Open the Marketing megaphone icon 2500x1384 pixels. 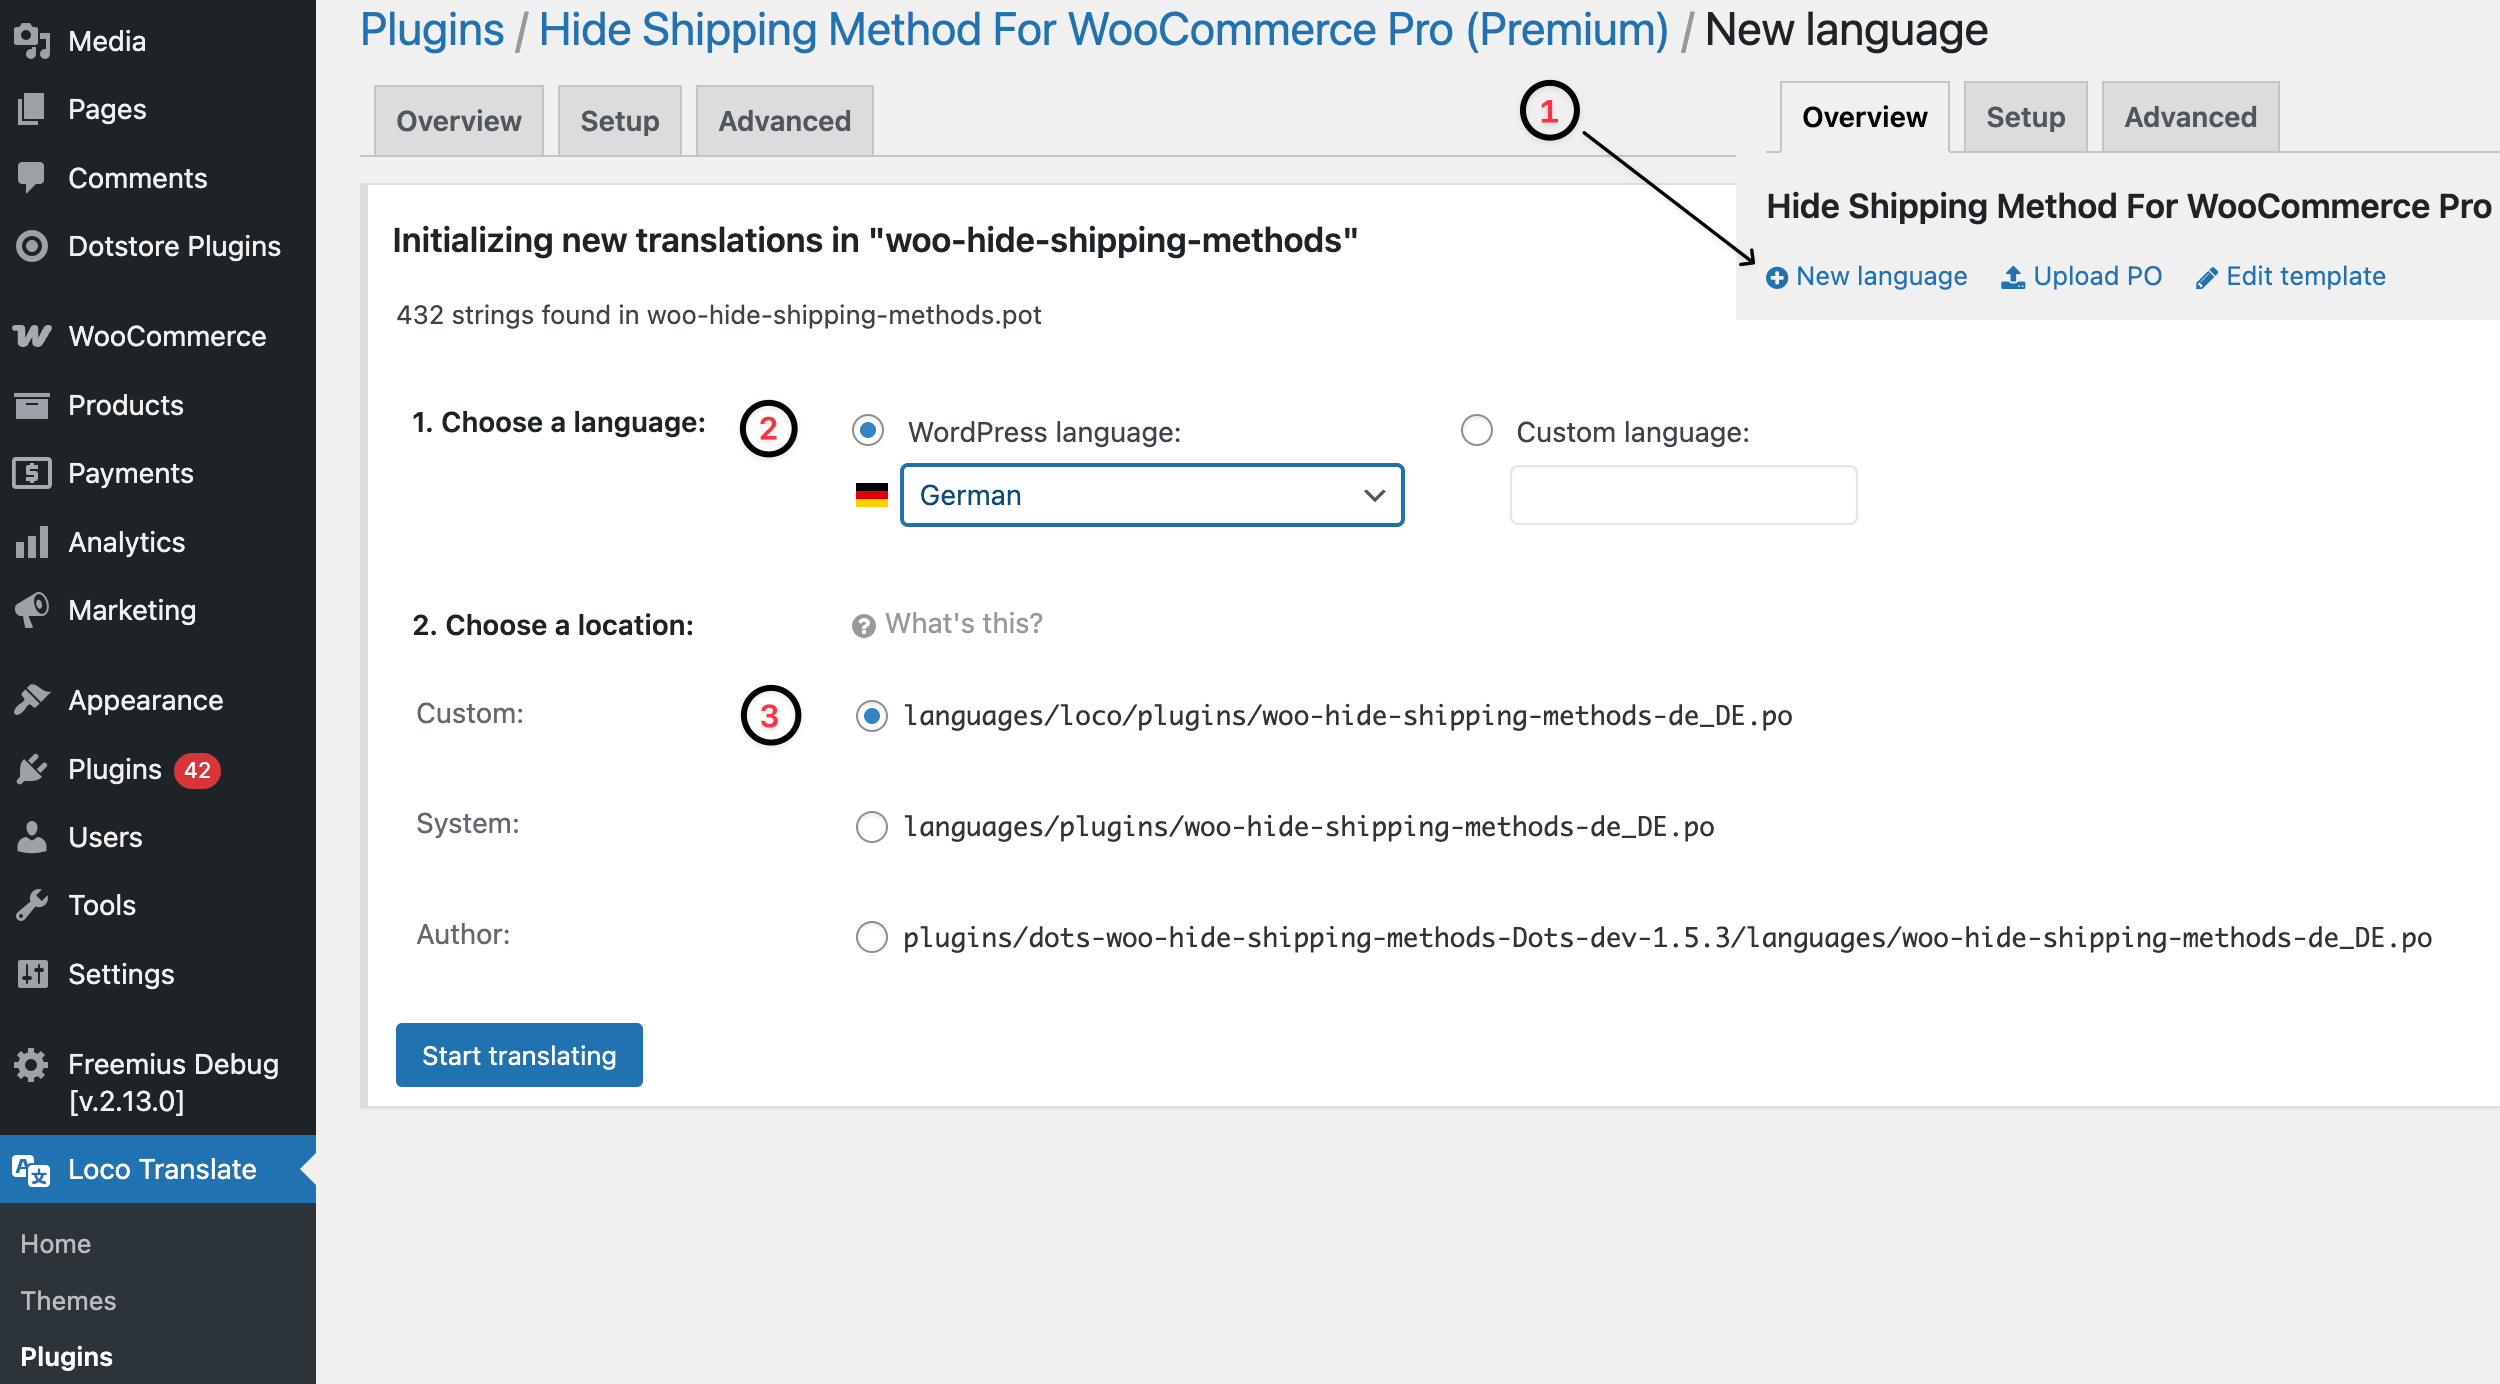point(31,609)
